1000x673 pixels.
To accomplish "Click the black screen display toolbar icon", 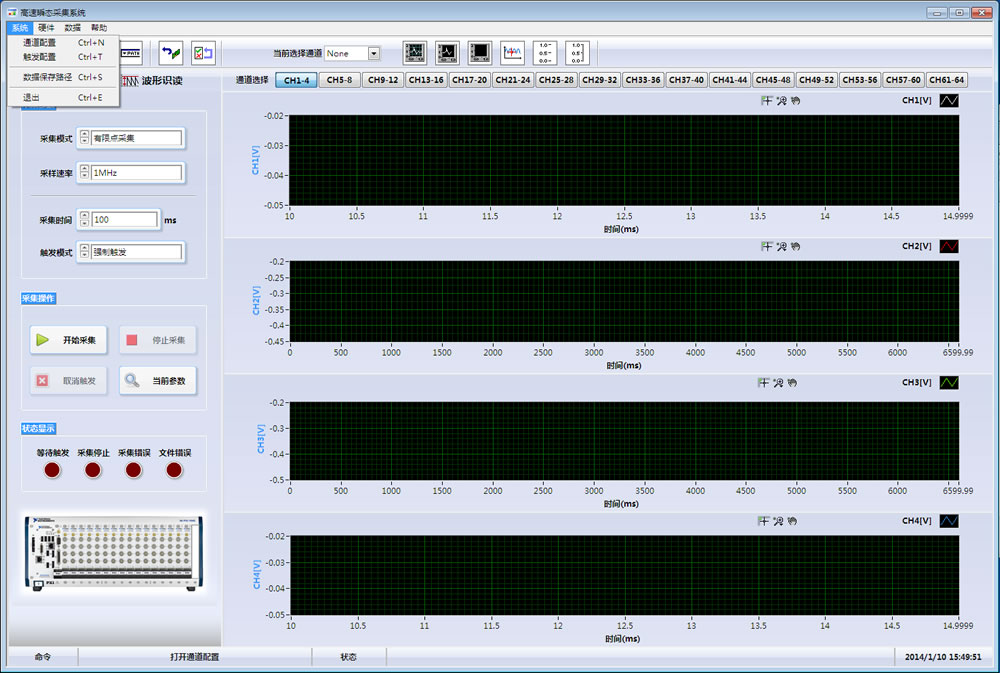I will [x=480, y=53].
